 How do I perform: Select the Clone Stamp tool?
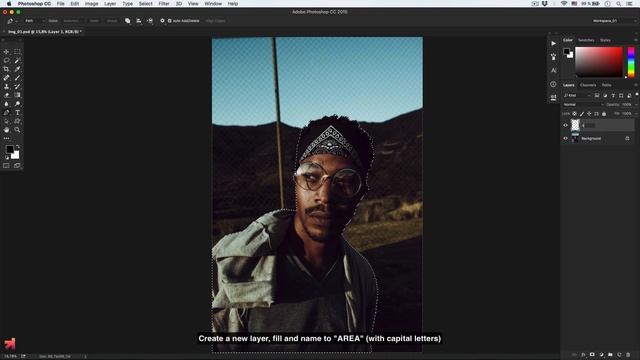pyautogui.click(x=6, y=86)
